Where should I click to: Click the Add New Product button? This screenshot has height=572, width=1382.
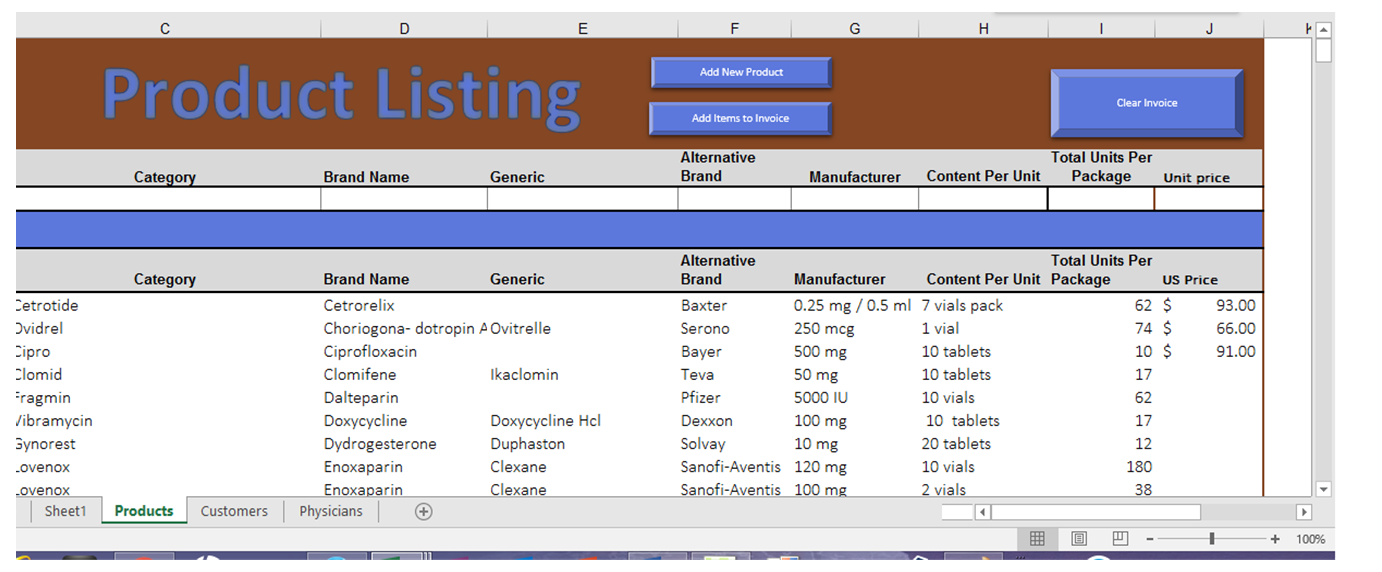pyautogui.click(x=741, y=72)
